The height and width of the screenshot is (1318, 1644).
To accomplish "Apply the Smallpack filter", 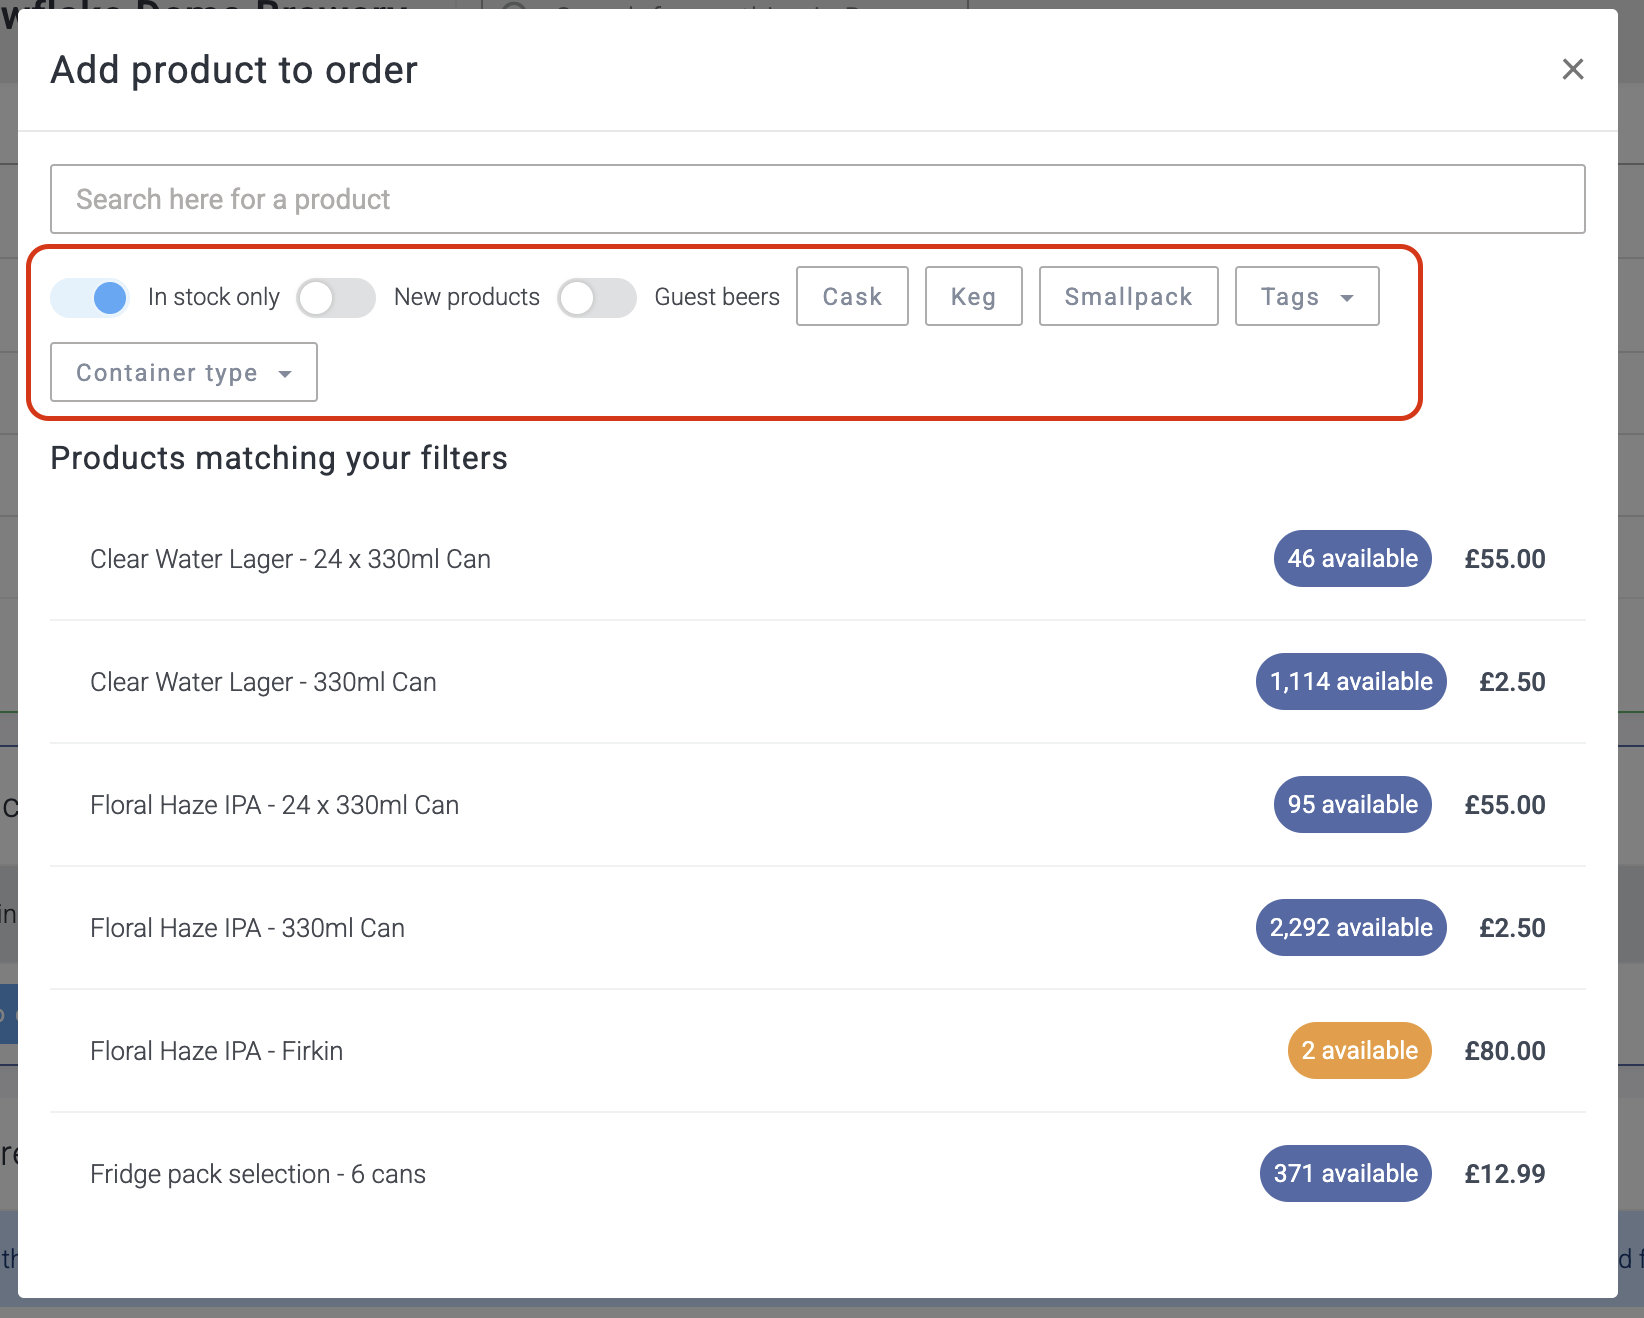I will pyautogui.click(x=1128, y=296).
